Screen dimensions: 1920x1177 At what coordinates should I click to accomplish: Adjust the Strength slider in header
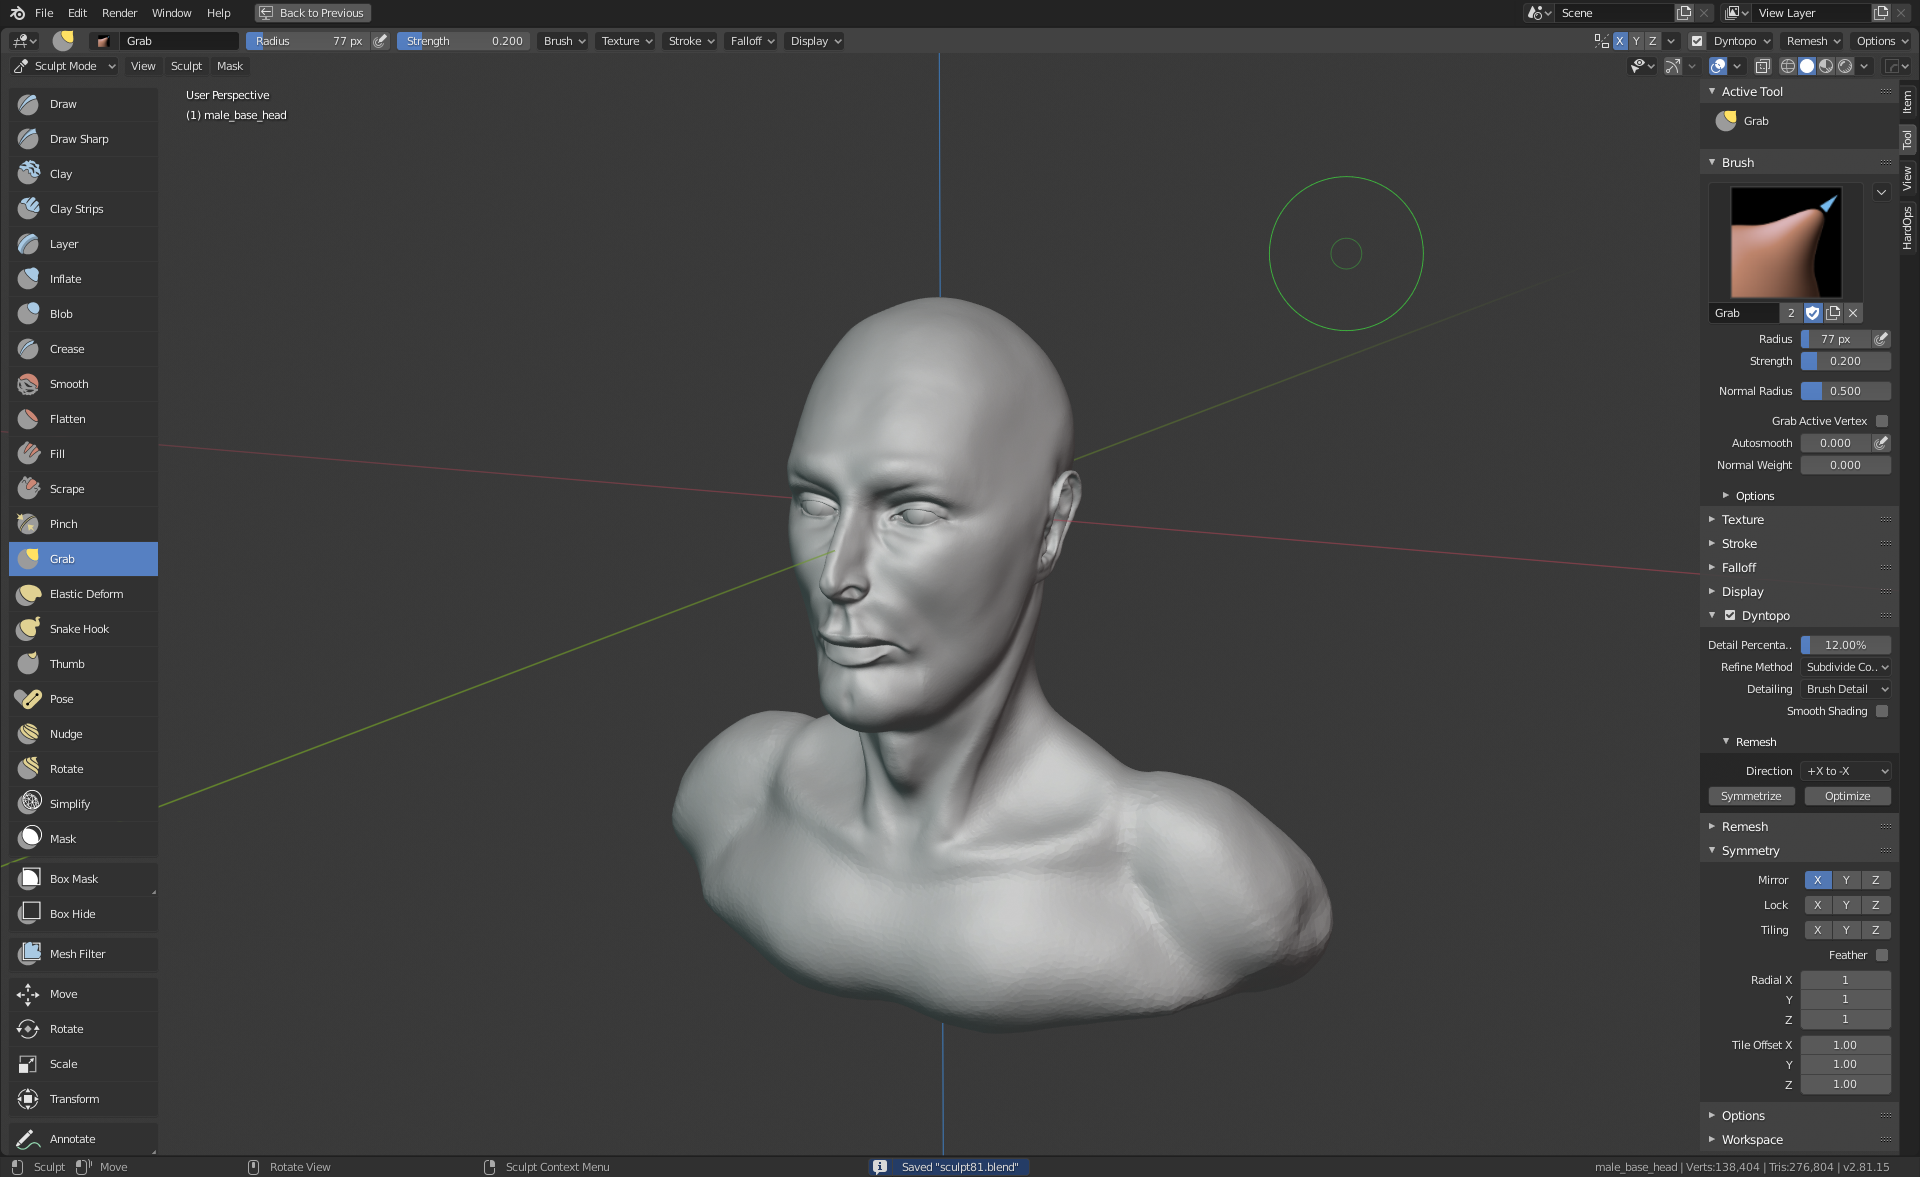click(463, 41)
